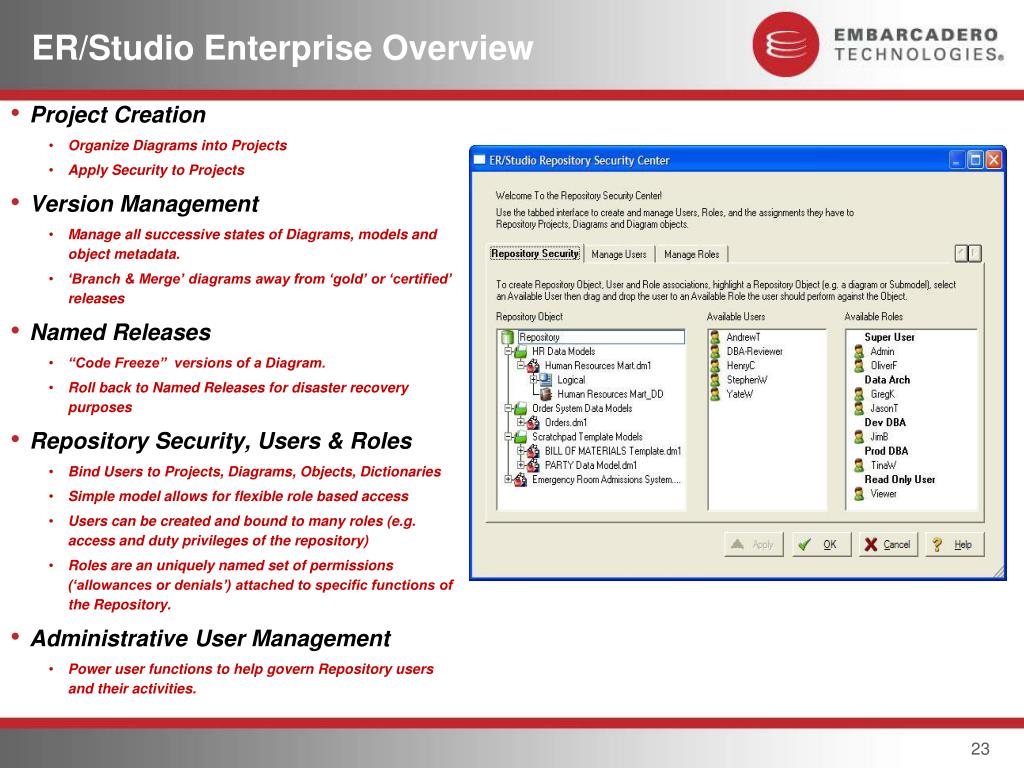The width and height of the screenshot is (1024, 768).
Task: Click the user icon next to YateW
Action: click(x=715, y=394)
